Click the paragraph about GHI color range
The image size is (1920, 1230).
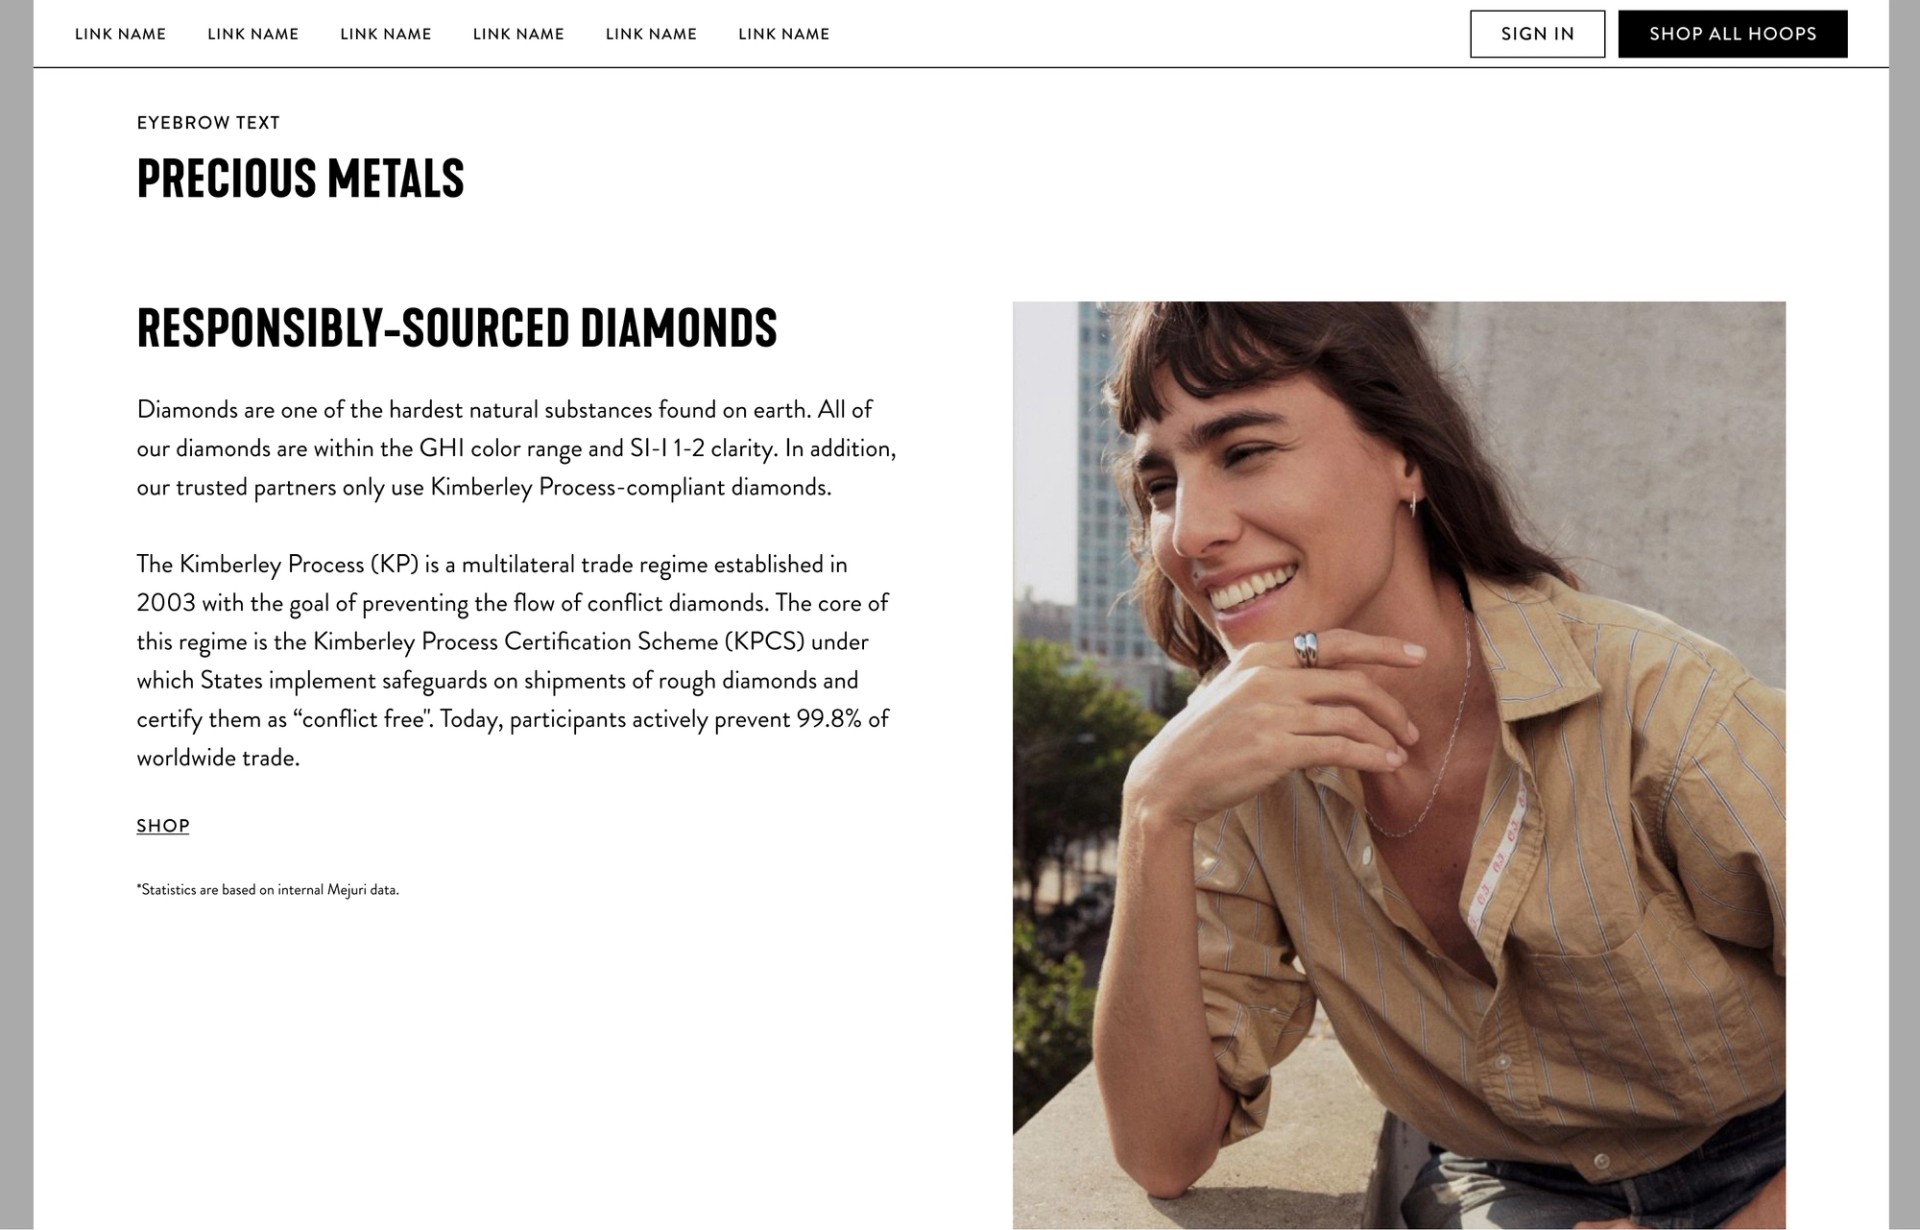pos(516,448)
